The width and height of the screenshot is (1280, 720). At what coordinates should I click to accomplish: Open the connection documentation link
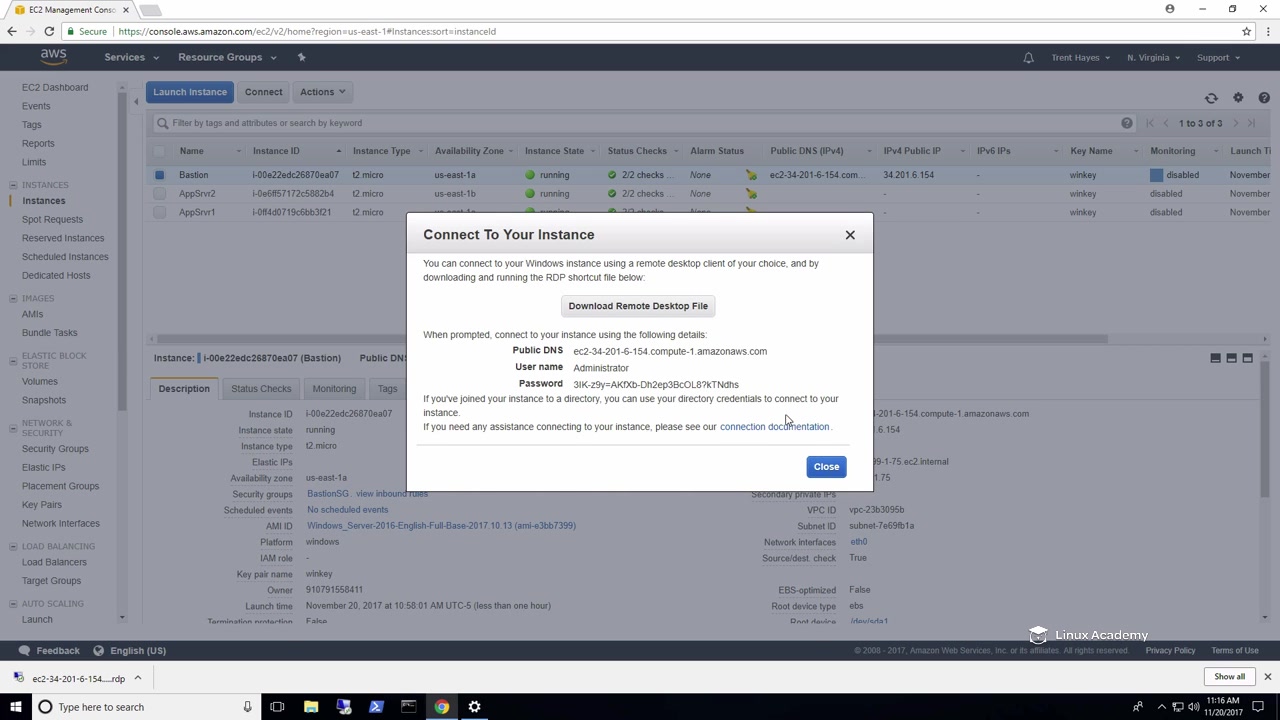pos(774,427)
